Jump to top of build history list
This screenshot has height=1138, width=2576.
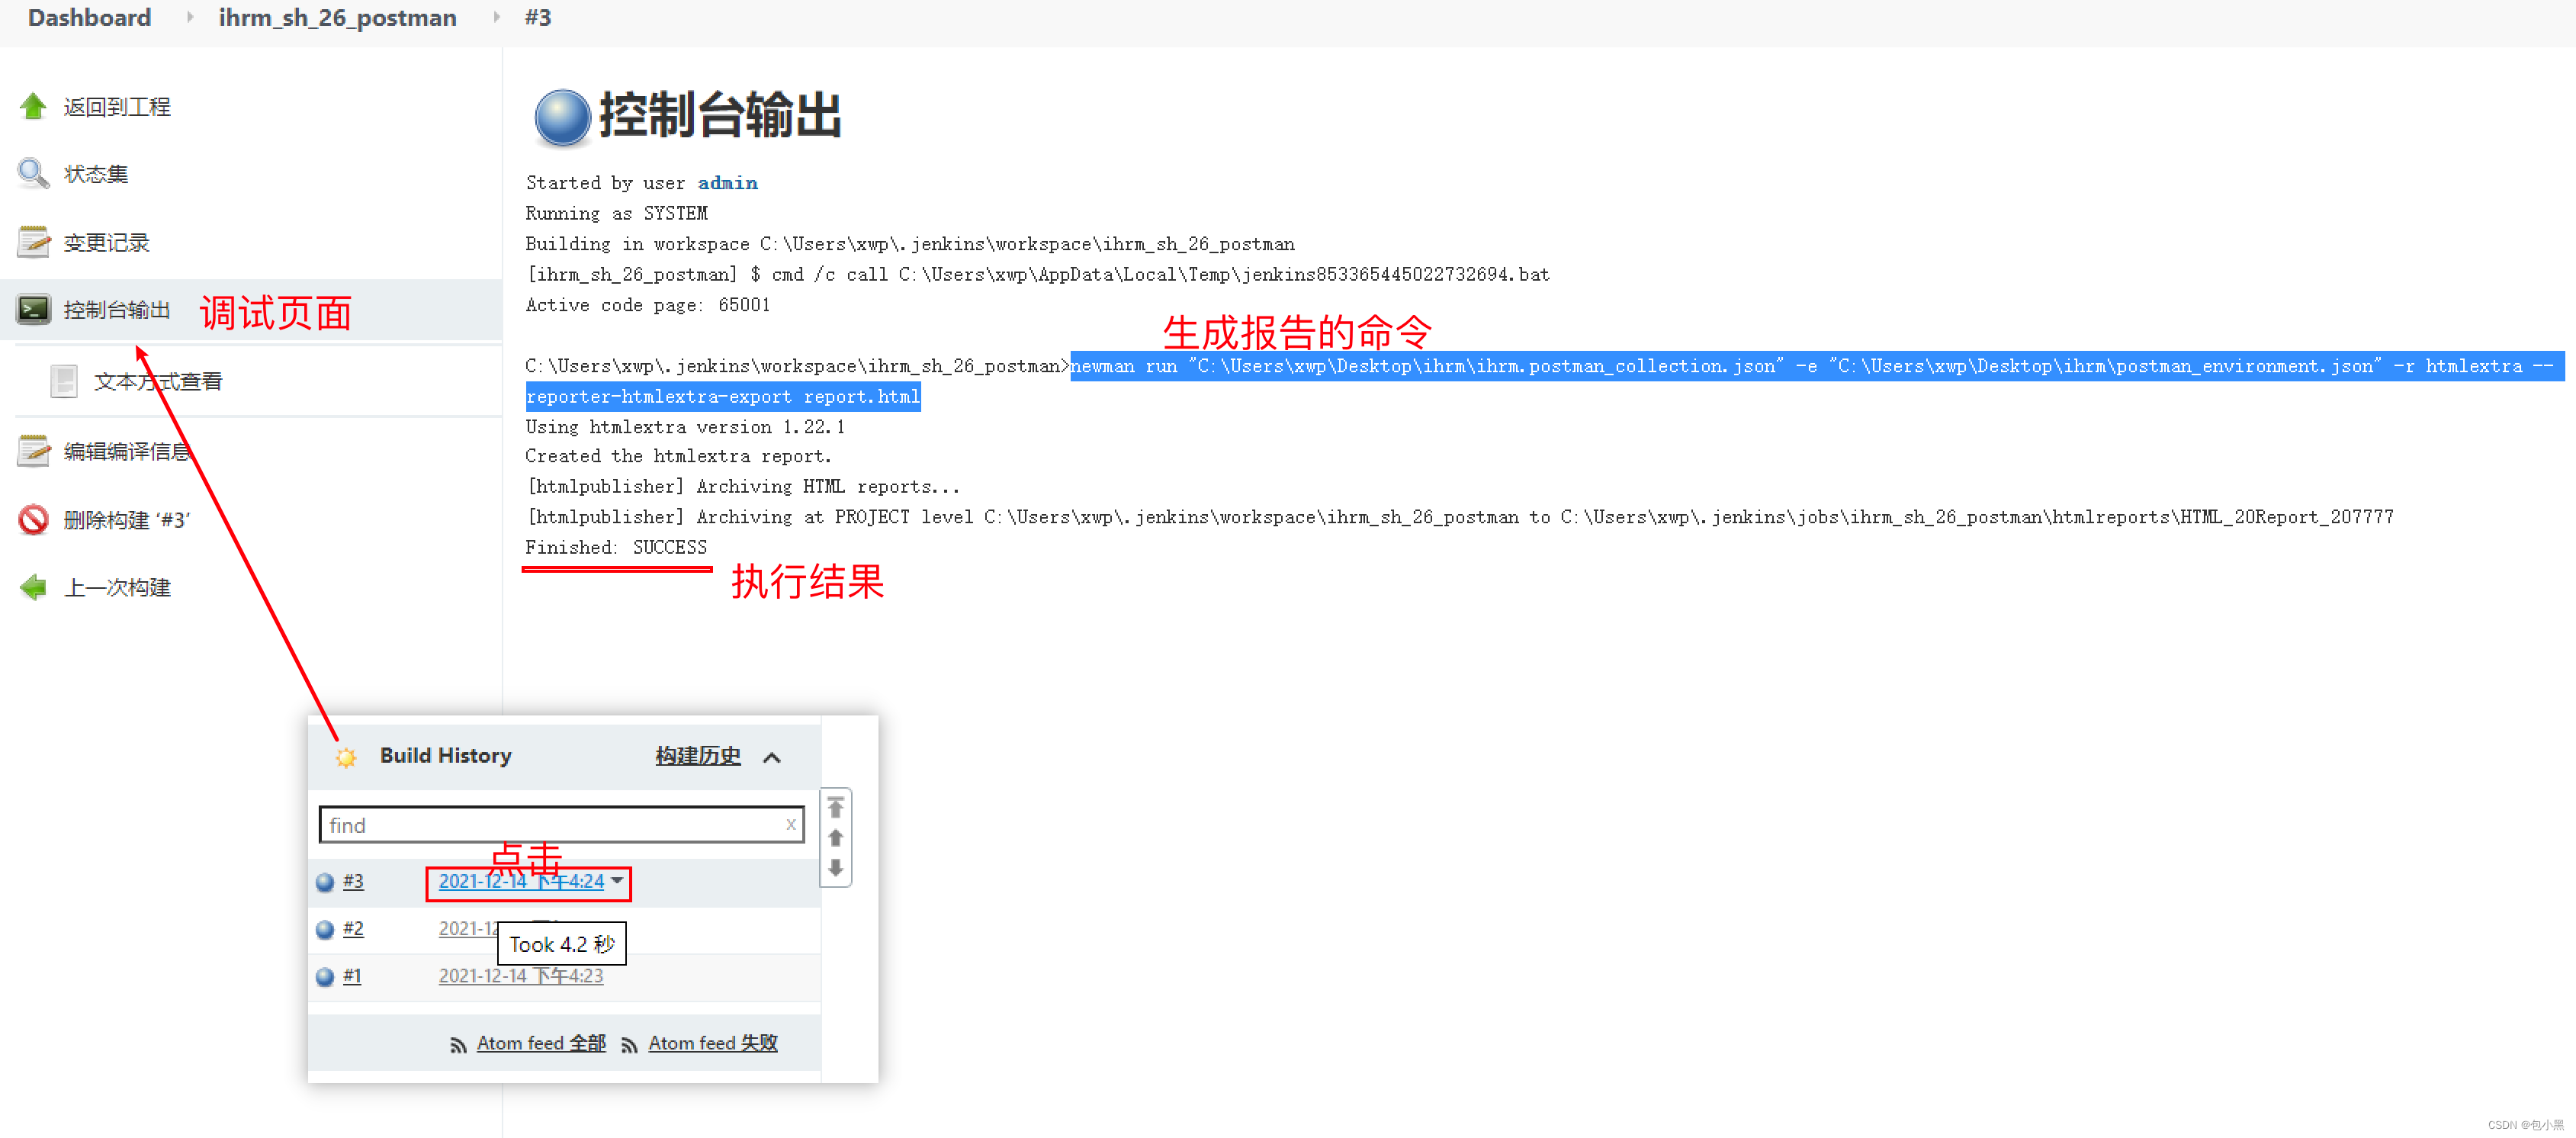pyautogui.click(x=835, y=807)
